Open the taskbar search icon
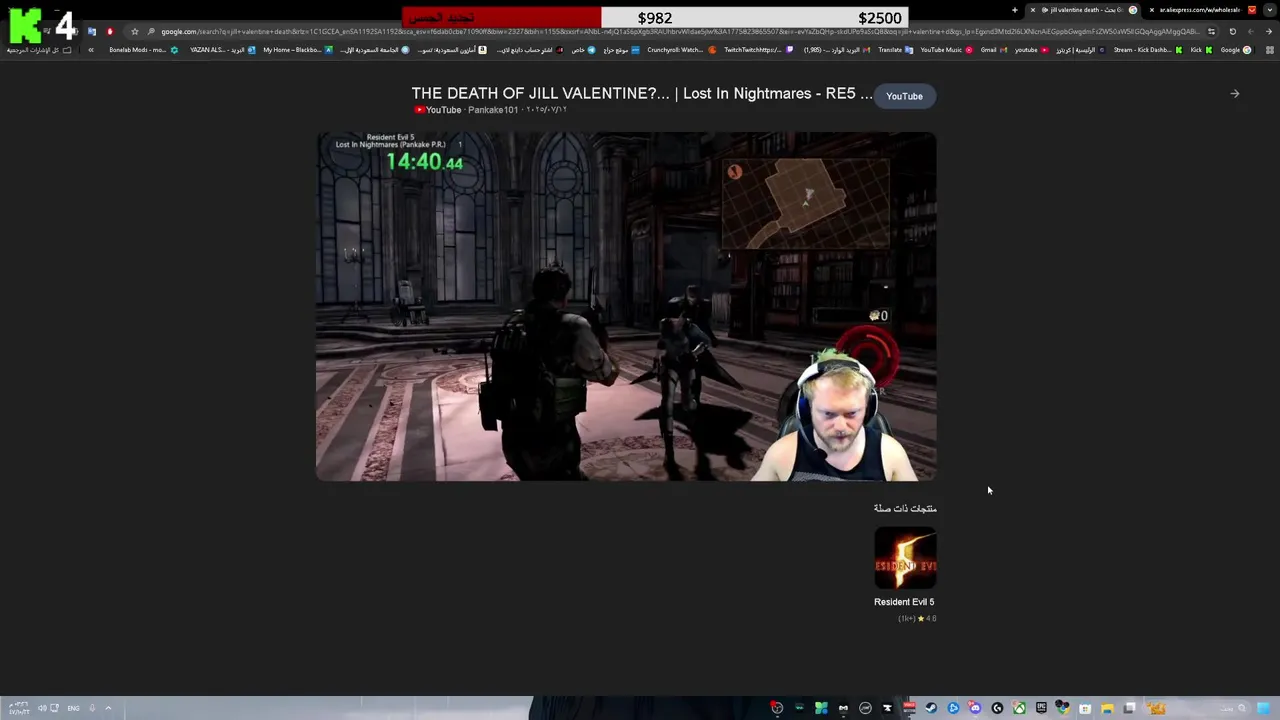 click(x=1241, y=708)
